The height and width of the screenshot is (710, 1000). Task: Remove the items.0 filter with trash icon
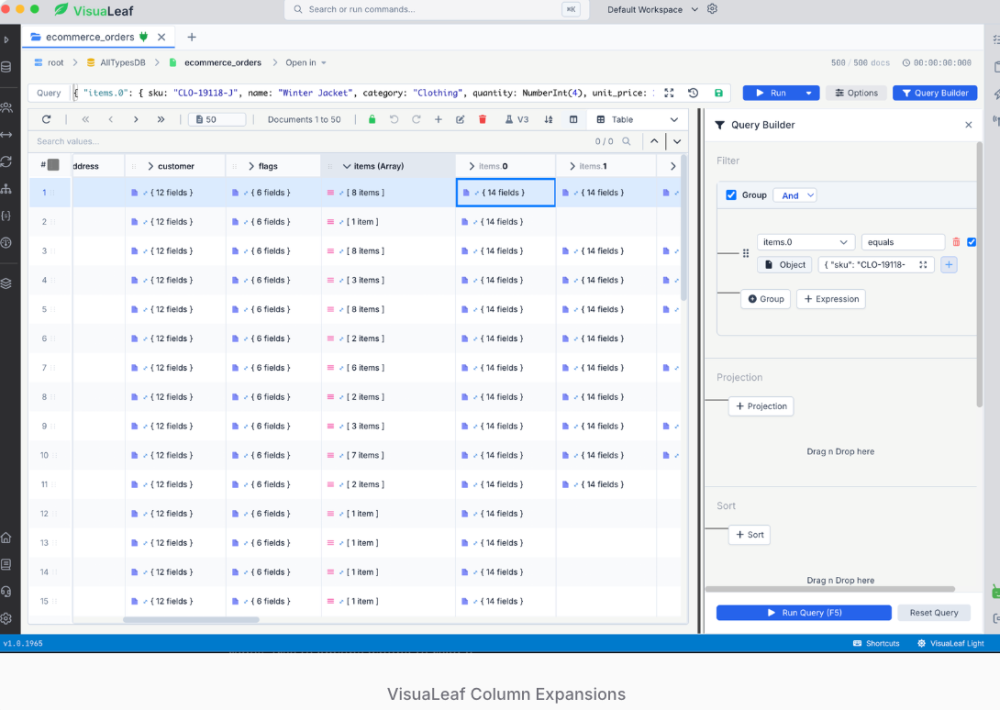(956, 242)
